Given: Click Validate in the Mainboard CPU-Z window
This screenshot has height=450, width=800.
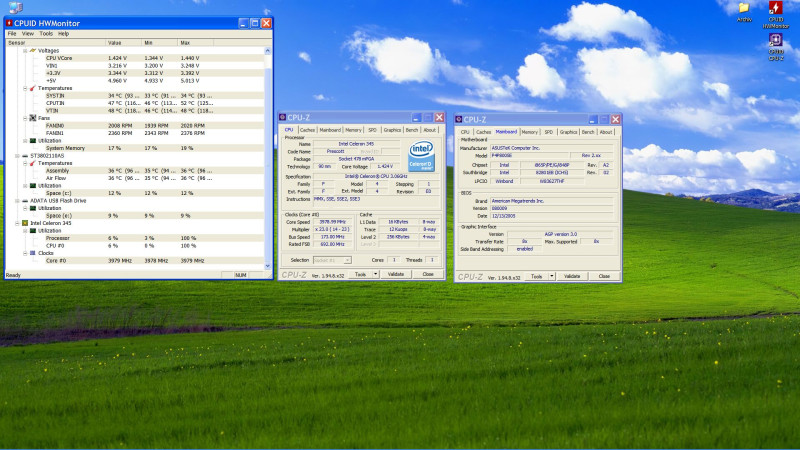Looking at the screenshot, I should [572, 276].
